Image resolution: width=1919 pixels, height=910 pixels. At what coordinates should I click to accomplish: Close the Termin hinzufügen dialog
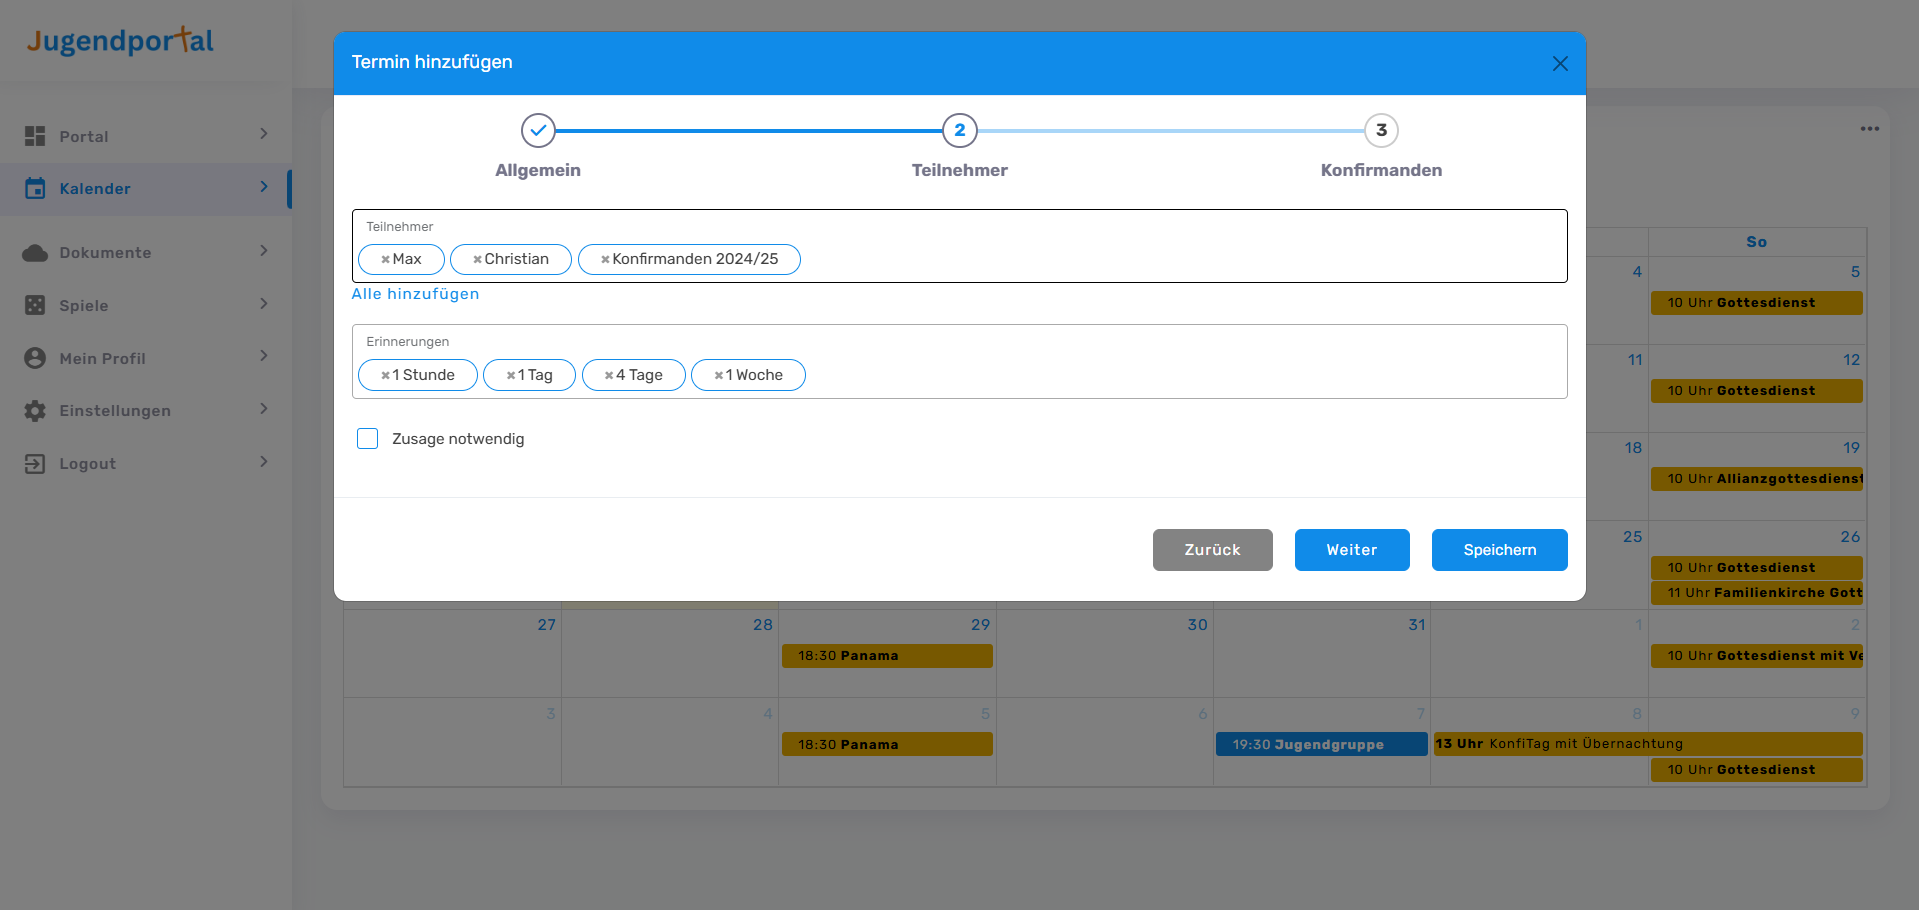pyautogui.click(x=1559, y=64)
